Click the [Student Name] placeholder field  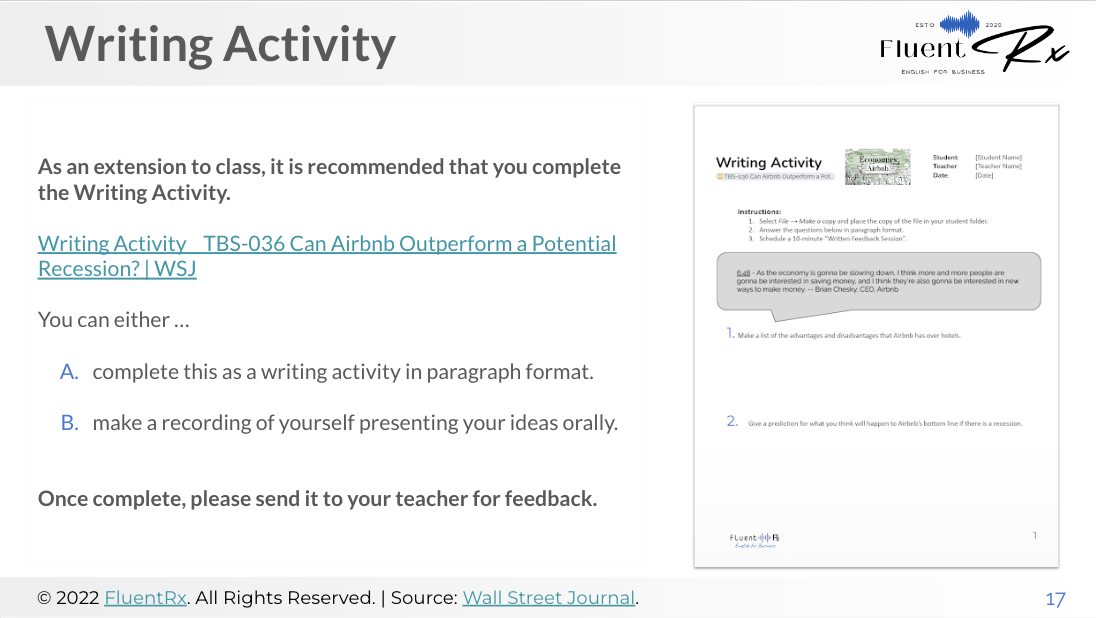point(998,158)
